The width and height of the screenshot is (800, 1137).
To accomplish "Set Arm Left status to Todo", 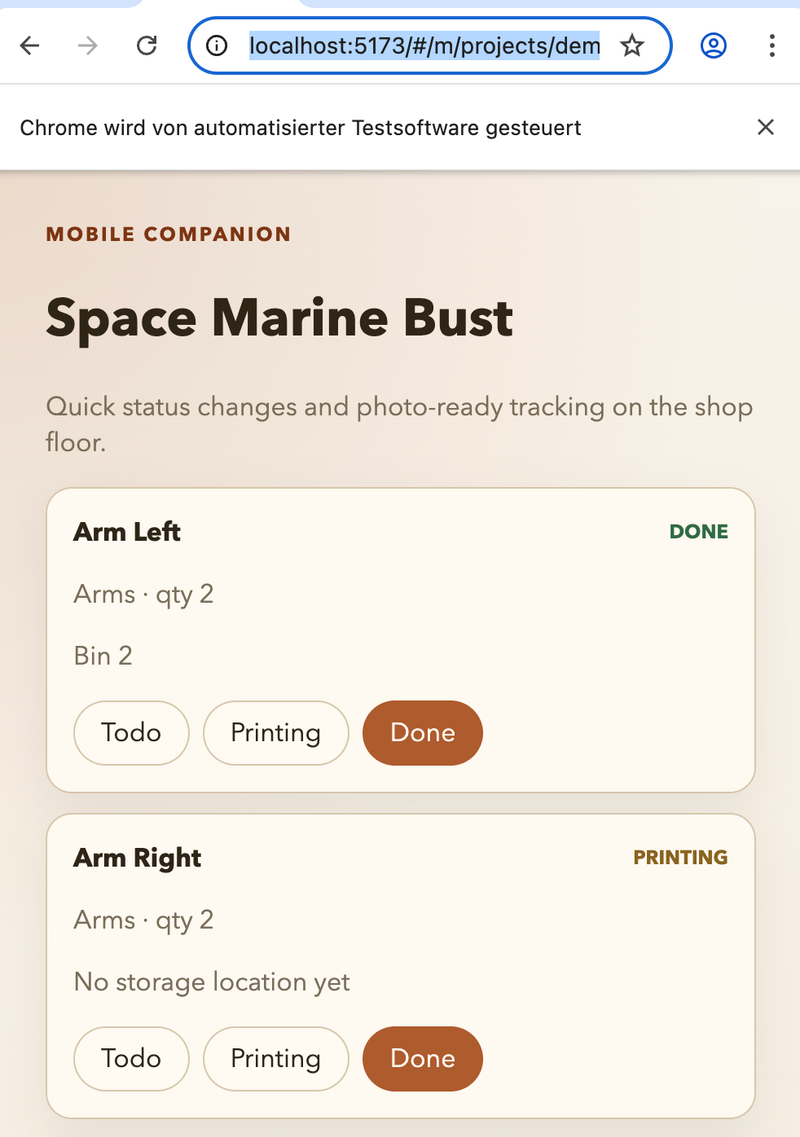I will click(131, 733).
